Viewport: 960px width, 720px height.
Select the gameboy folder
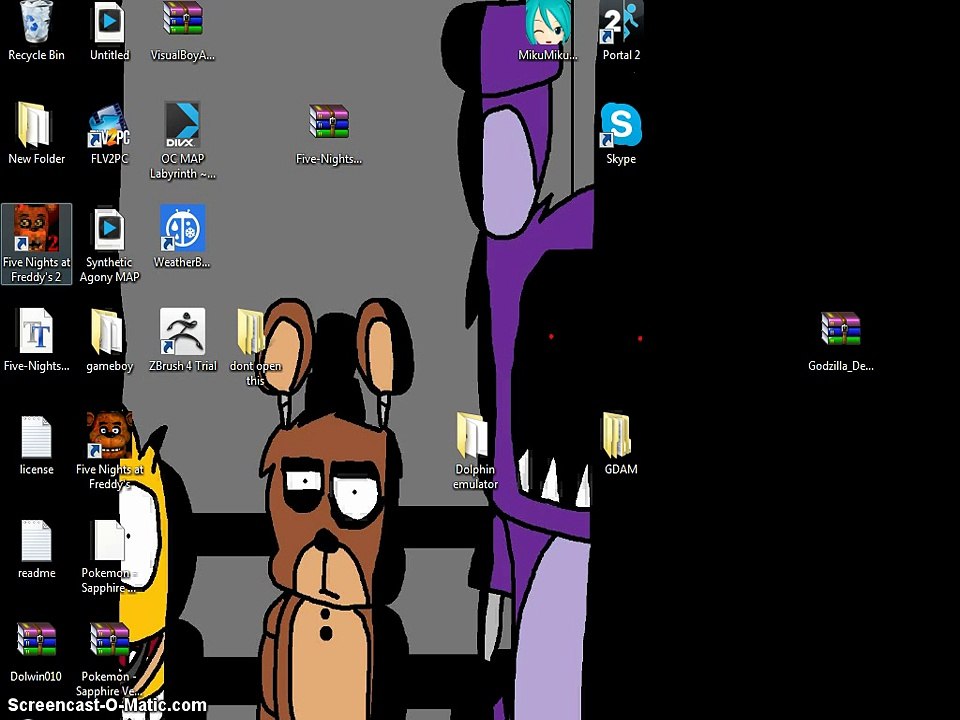(x=110, y=341)
